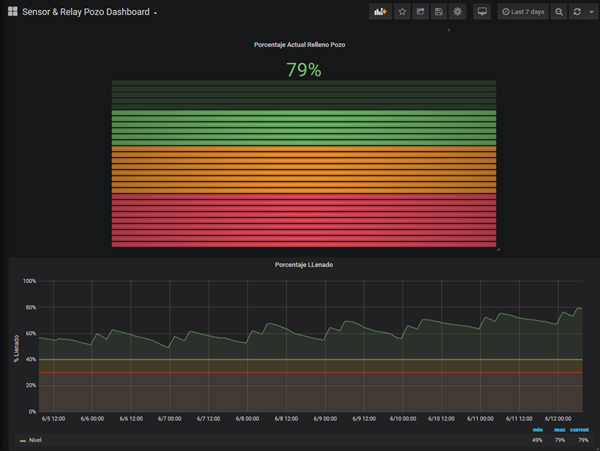Sort legend by the max column

(x=558, y=429)
